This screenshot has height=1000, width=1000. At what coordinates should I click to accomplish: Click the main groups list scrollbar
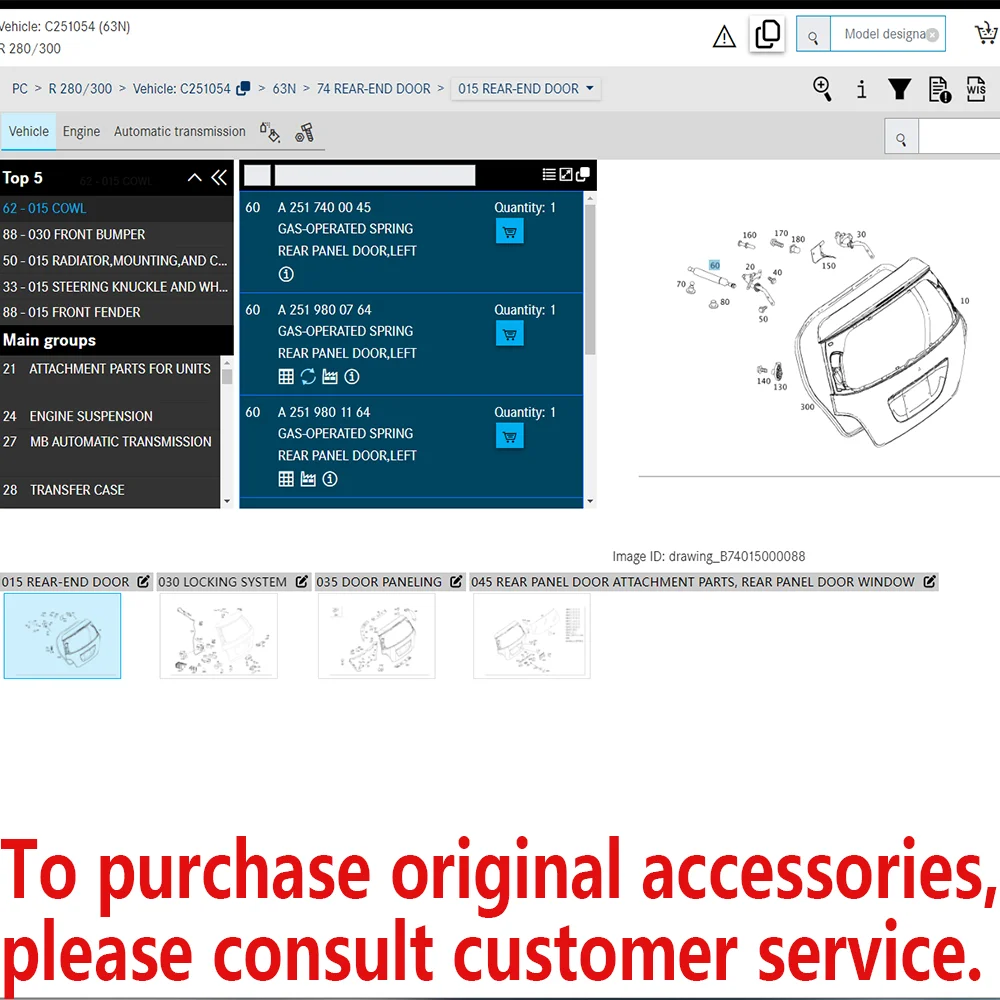[226, 376]
